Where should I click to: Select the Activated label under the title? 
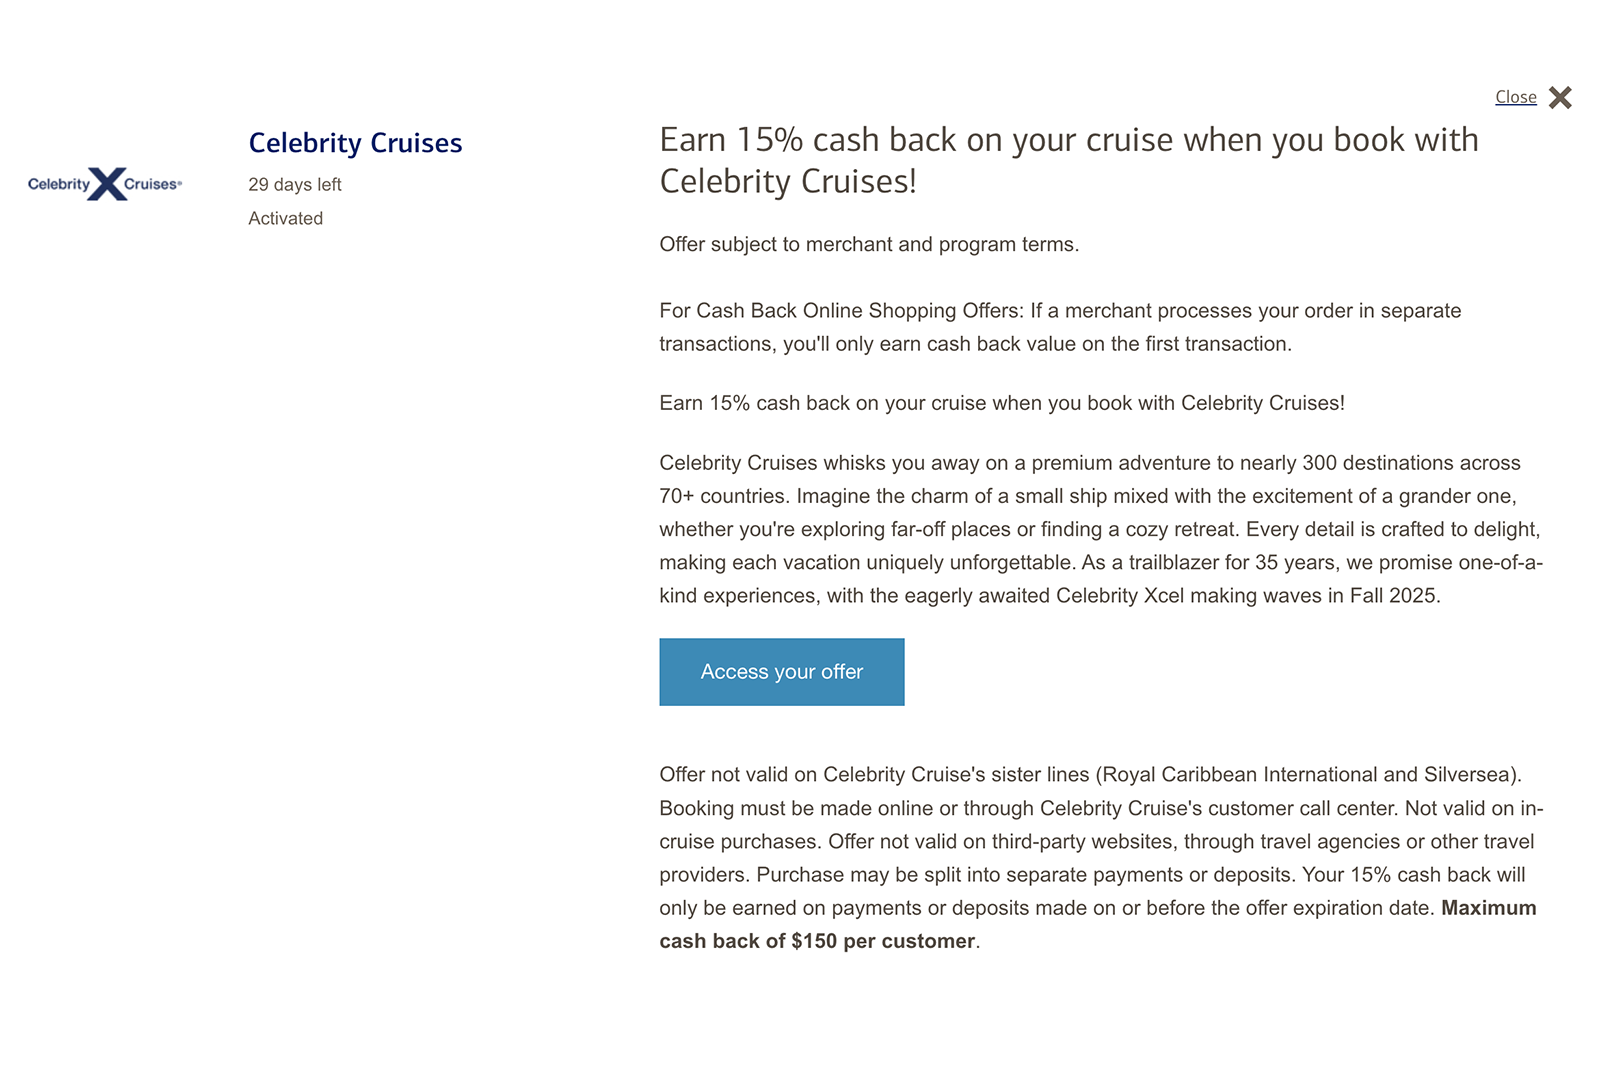coord(285,218)
